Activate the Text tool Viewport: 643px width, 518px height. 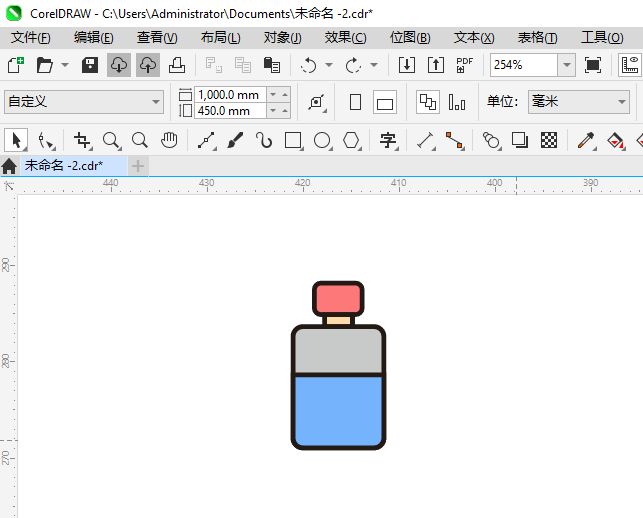[x=388, y=140]
